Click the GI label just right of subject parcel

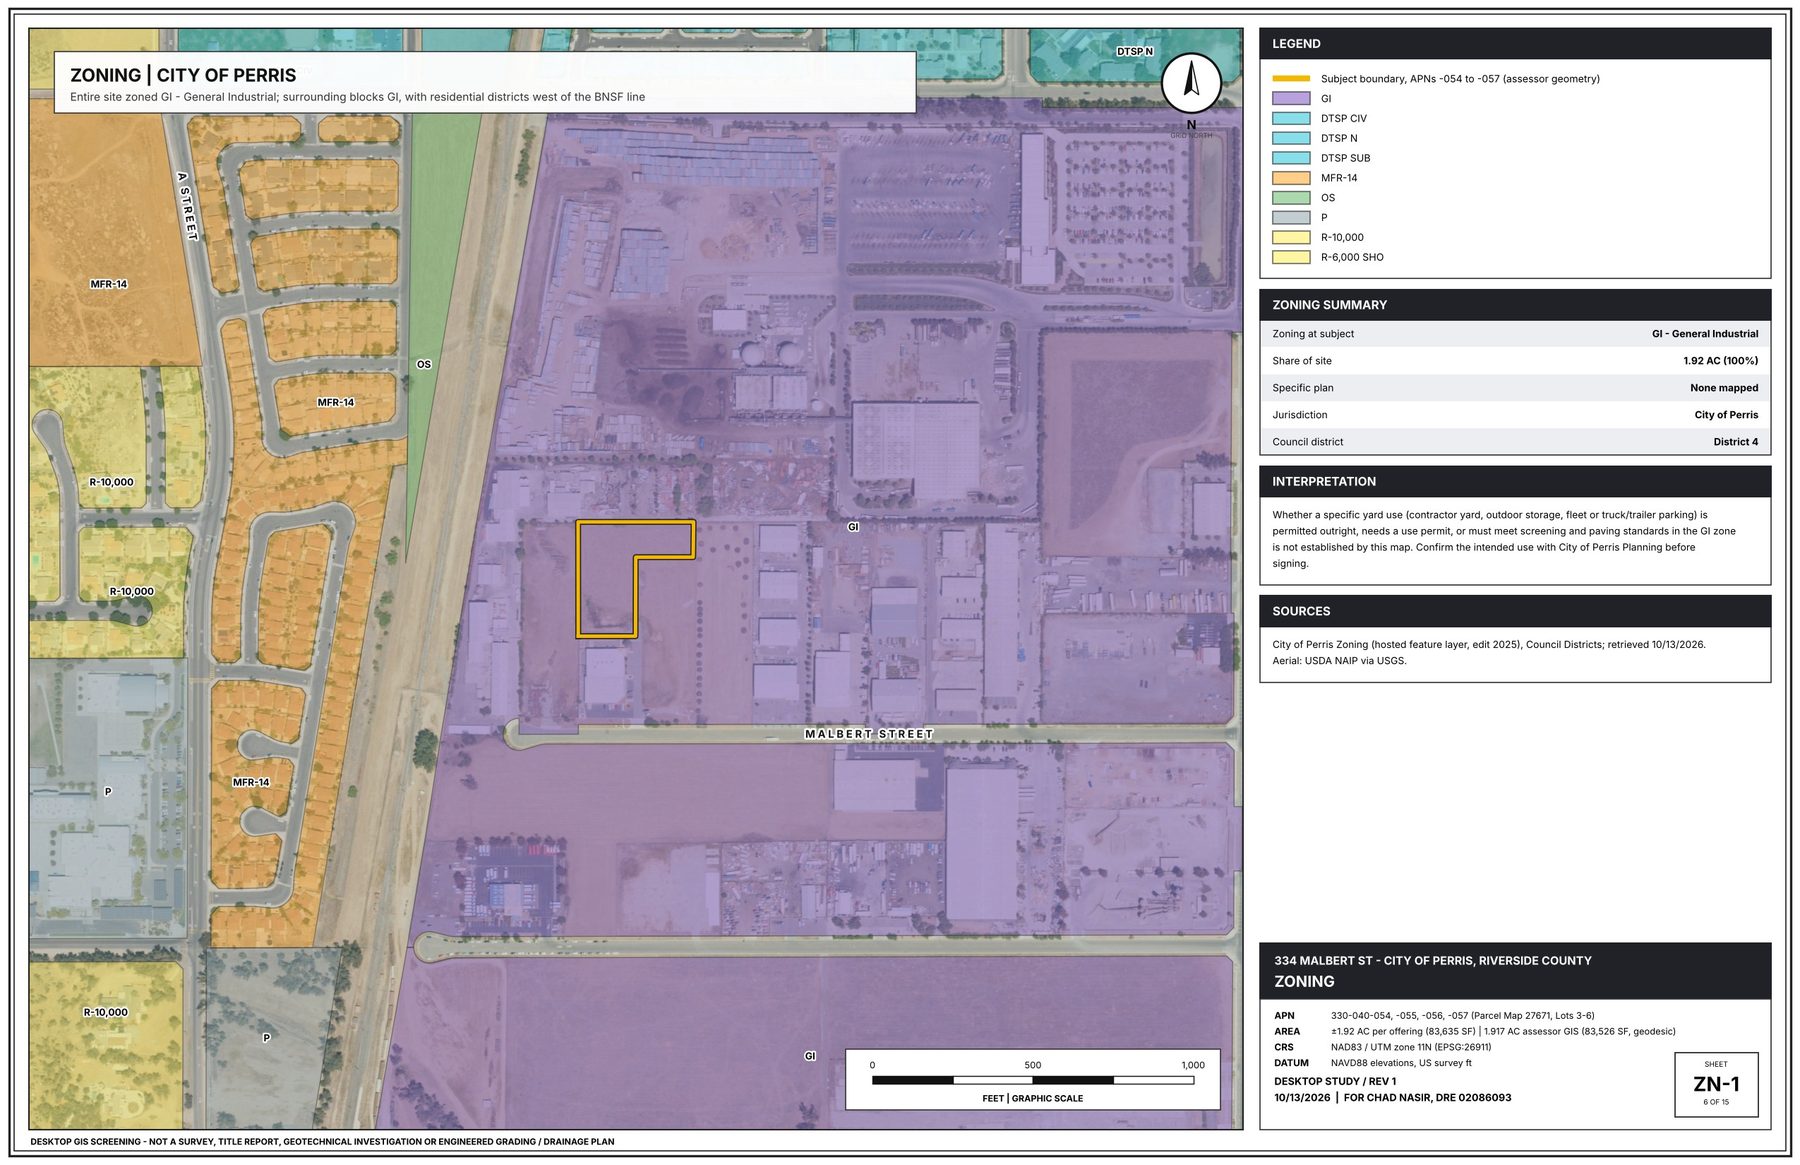[853, 527]
